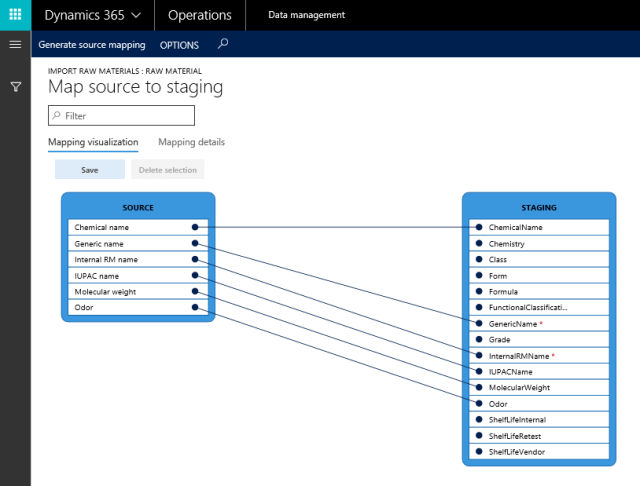Image resolution: width=640 pixels, height=486 pixels.
Task: Click the connector dot for staging ShelfLifeVendor
Action: click(480, 451)
